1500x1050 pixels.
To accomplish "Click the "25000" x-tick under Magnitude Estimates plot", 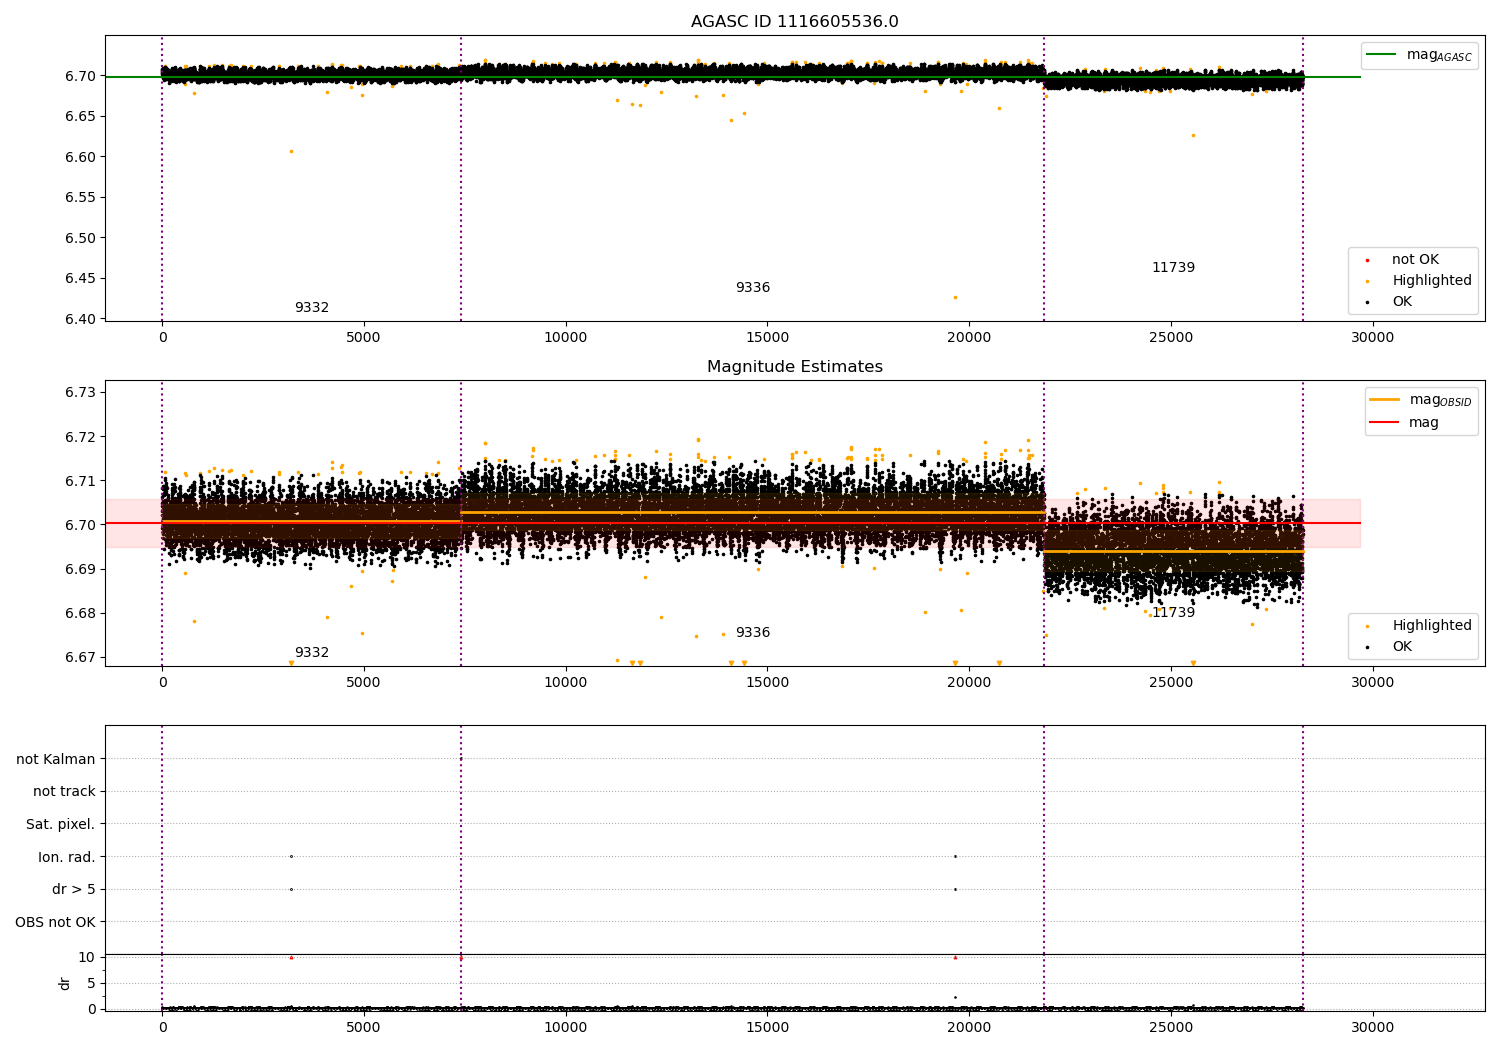I will point(1171,683).
